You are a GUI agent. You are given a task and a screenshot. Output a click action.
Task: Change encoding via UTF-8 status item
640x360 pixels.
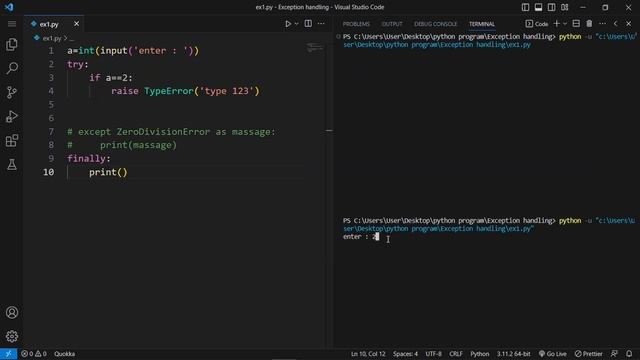[x=433, y=354]
